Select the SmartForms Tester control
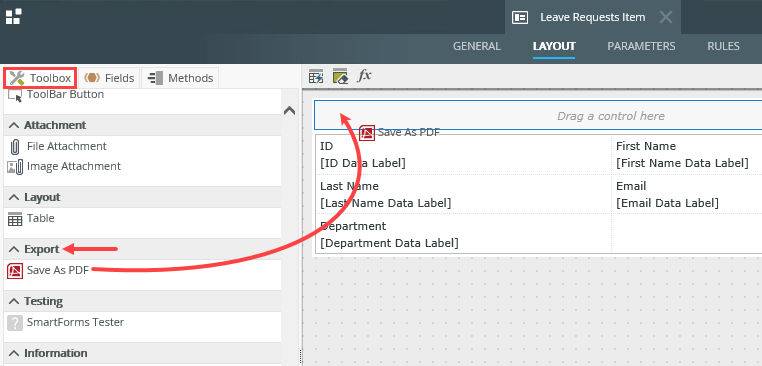The height and width of the screenshot is (366, 762). 66,322
